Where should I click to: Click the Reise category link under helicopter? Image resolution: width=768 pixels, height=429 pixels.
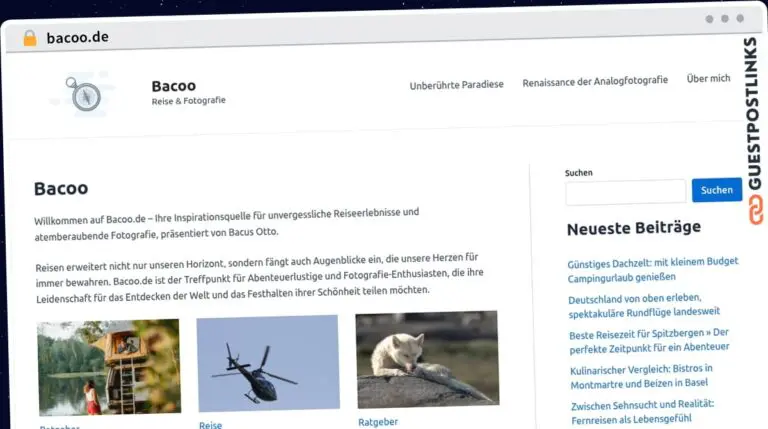point(210,425)
